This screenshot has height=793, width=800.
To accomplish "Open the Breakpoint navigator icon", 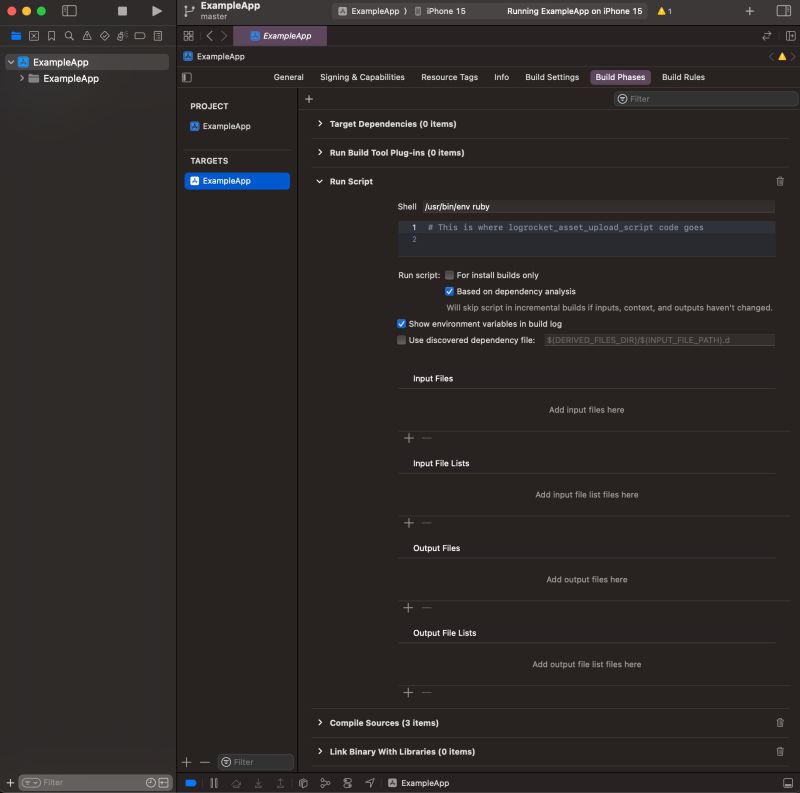I will (140, 36).
